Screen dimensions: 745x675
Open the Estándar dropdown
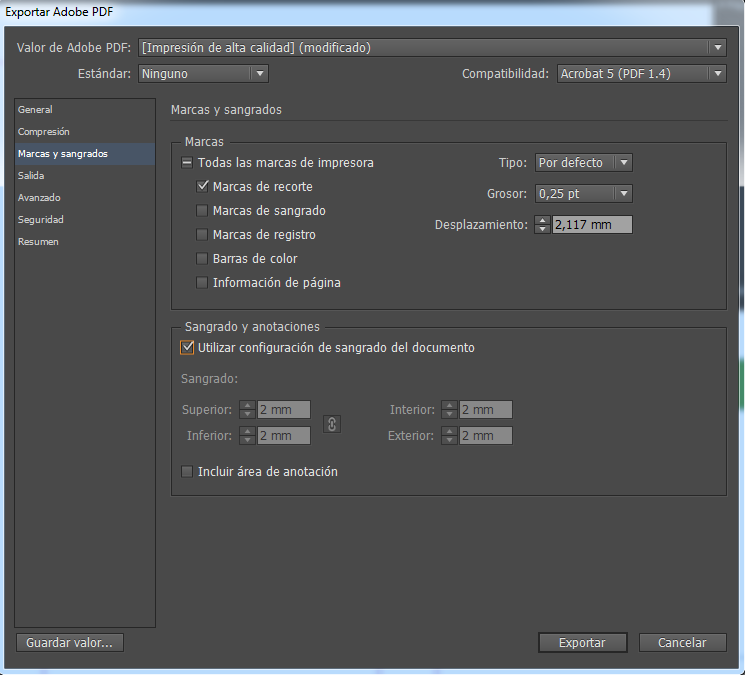(x=203, y=74)
